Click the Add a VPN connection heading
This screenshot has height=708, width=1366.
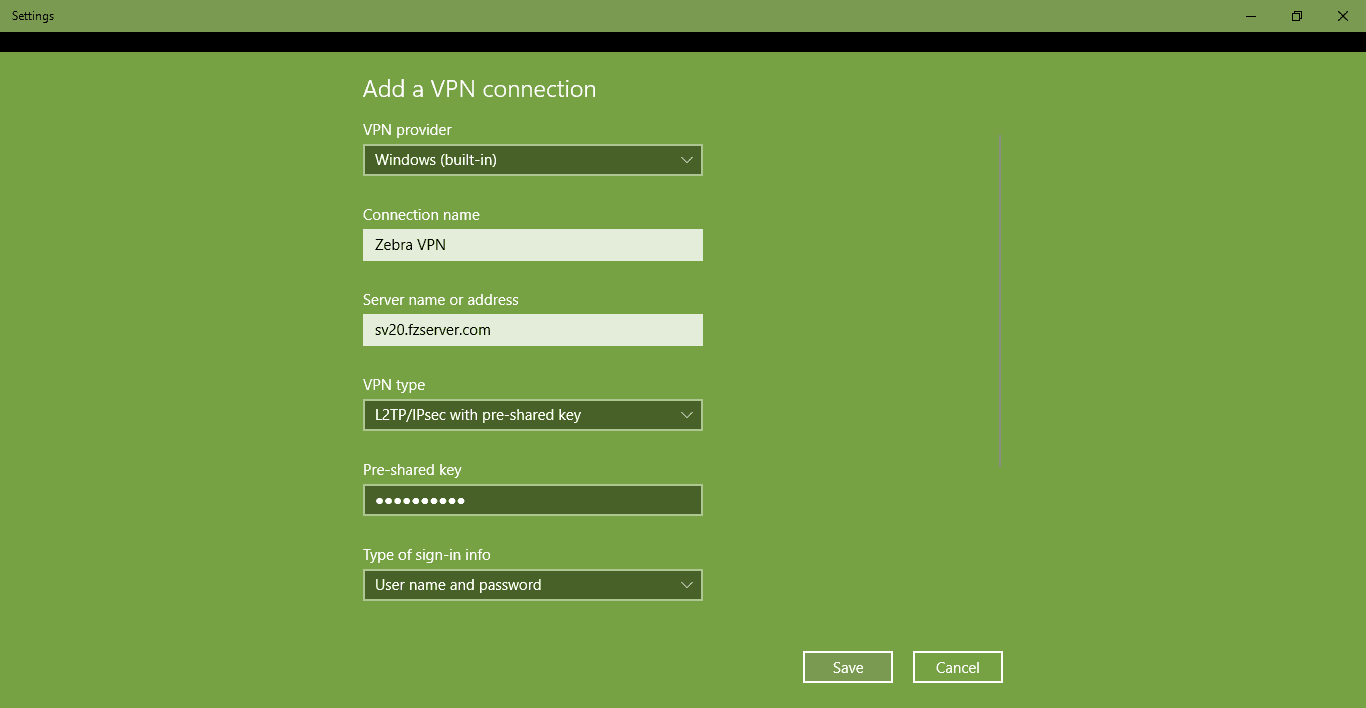coord(479,89)
